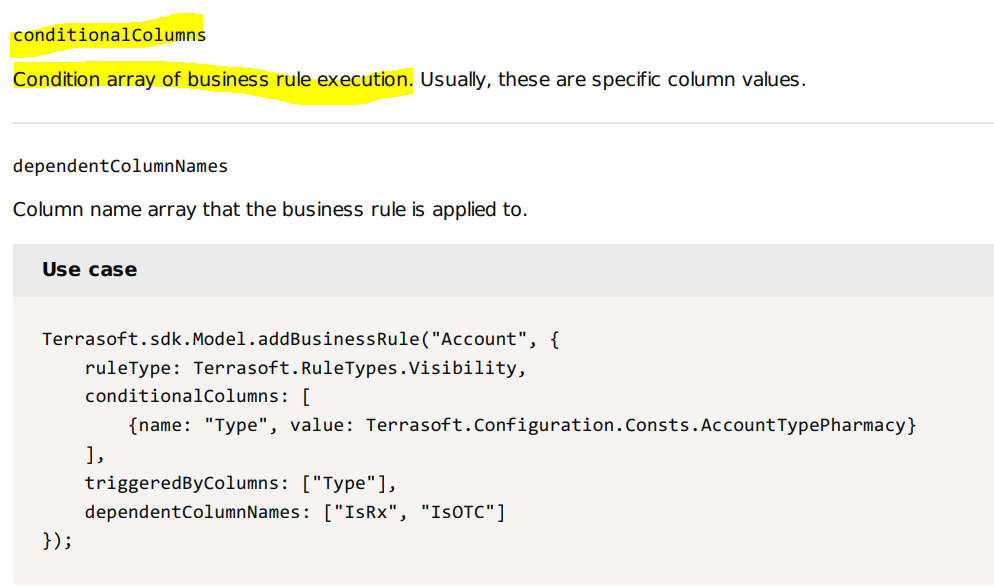Select the "dependentColumnNames" heading above the description
Viewport: 994px width, 587px height.
[x=120, y=166]
